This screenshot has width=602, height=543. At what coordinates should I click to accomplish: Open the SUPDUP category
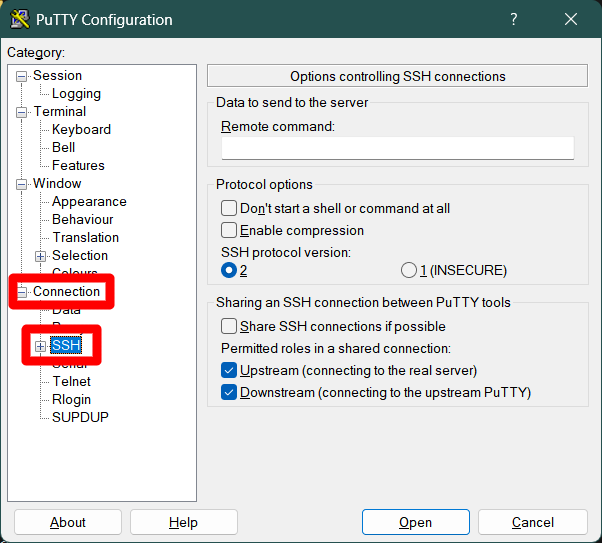80,417
